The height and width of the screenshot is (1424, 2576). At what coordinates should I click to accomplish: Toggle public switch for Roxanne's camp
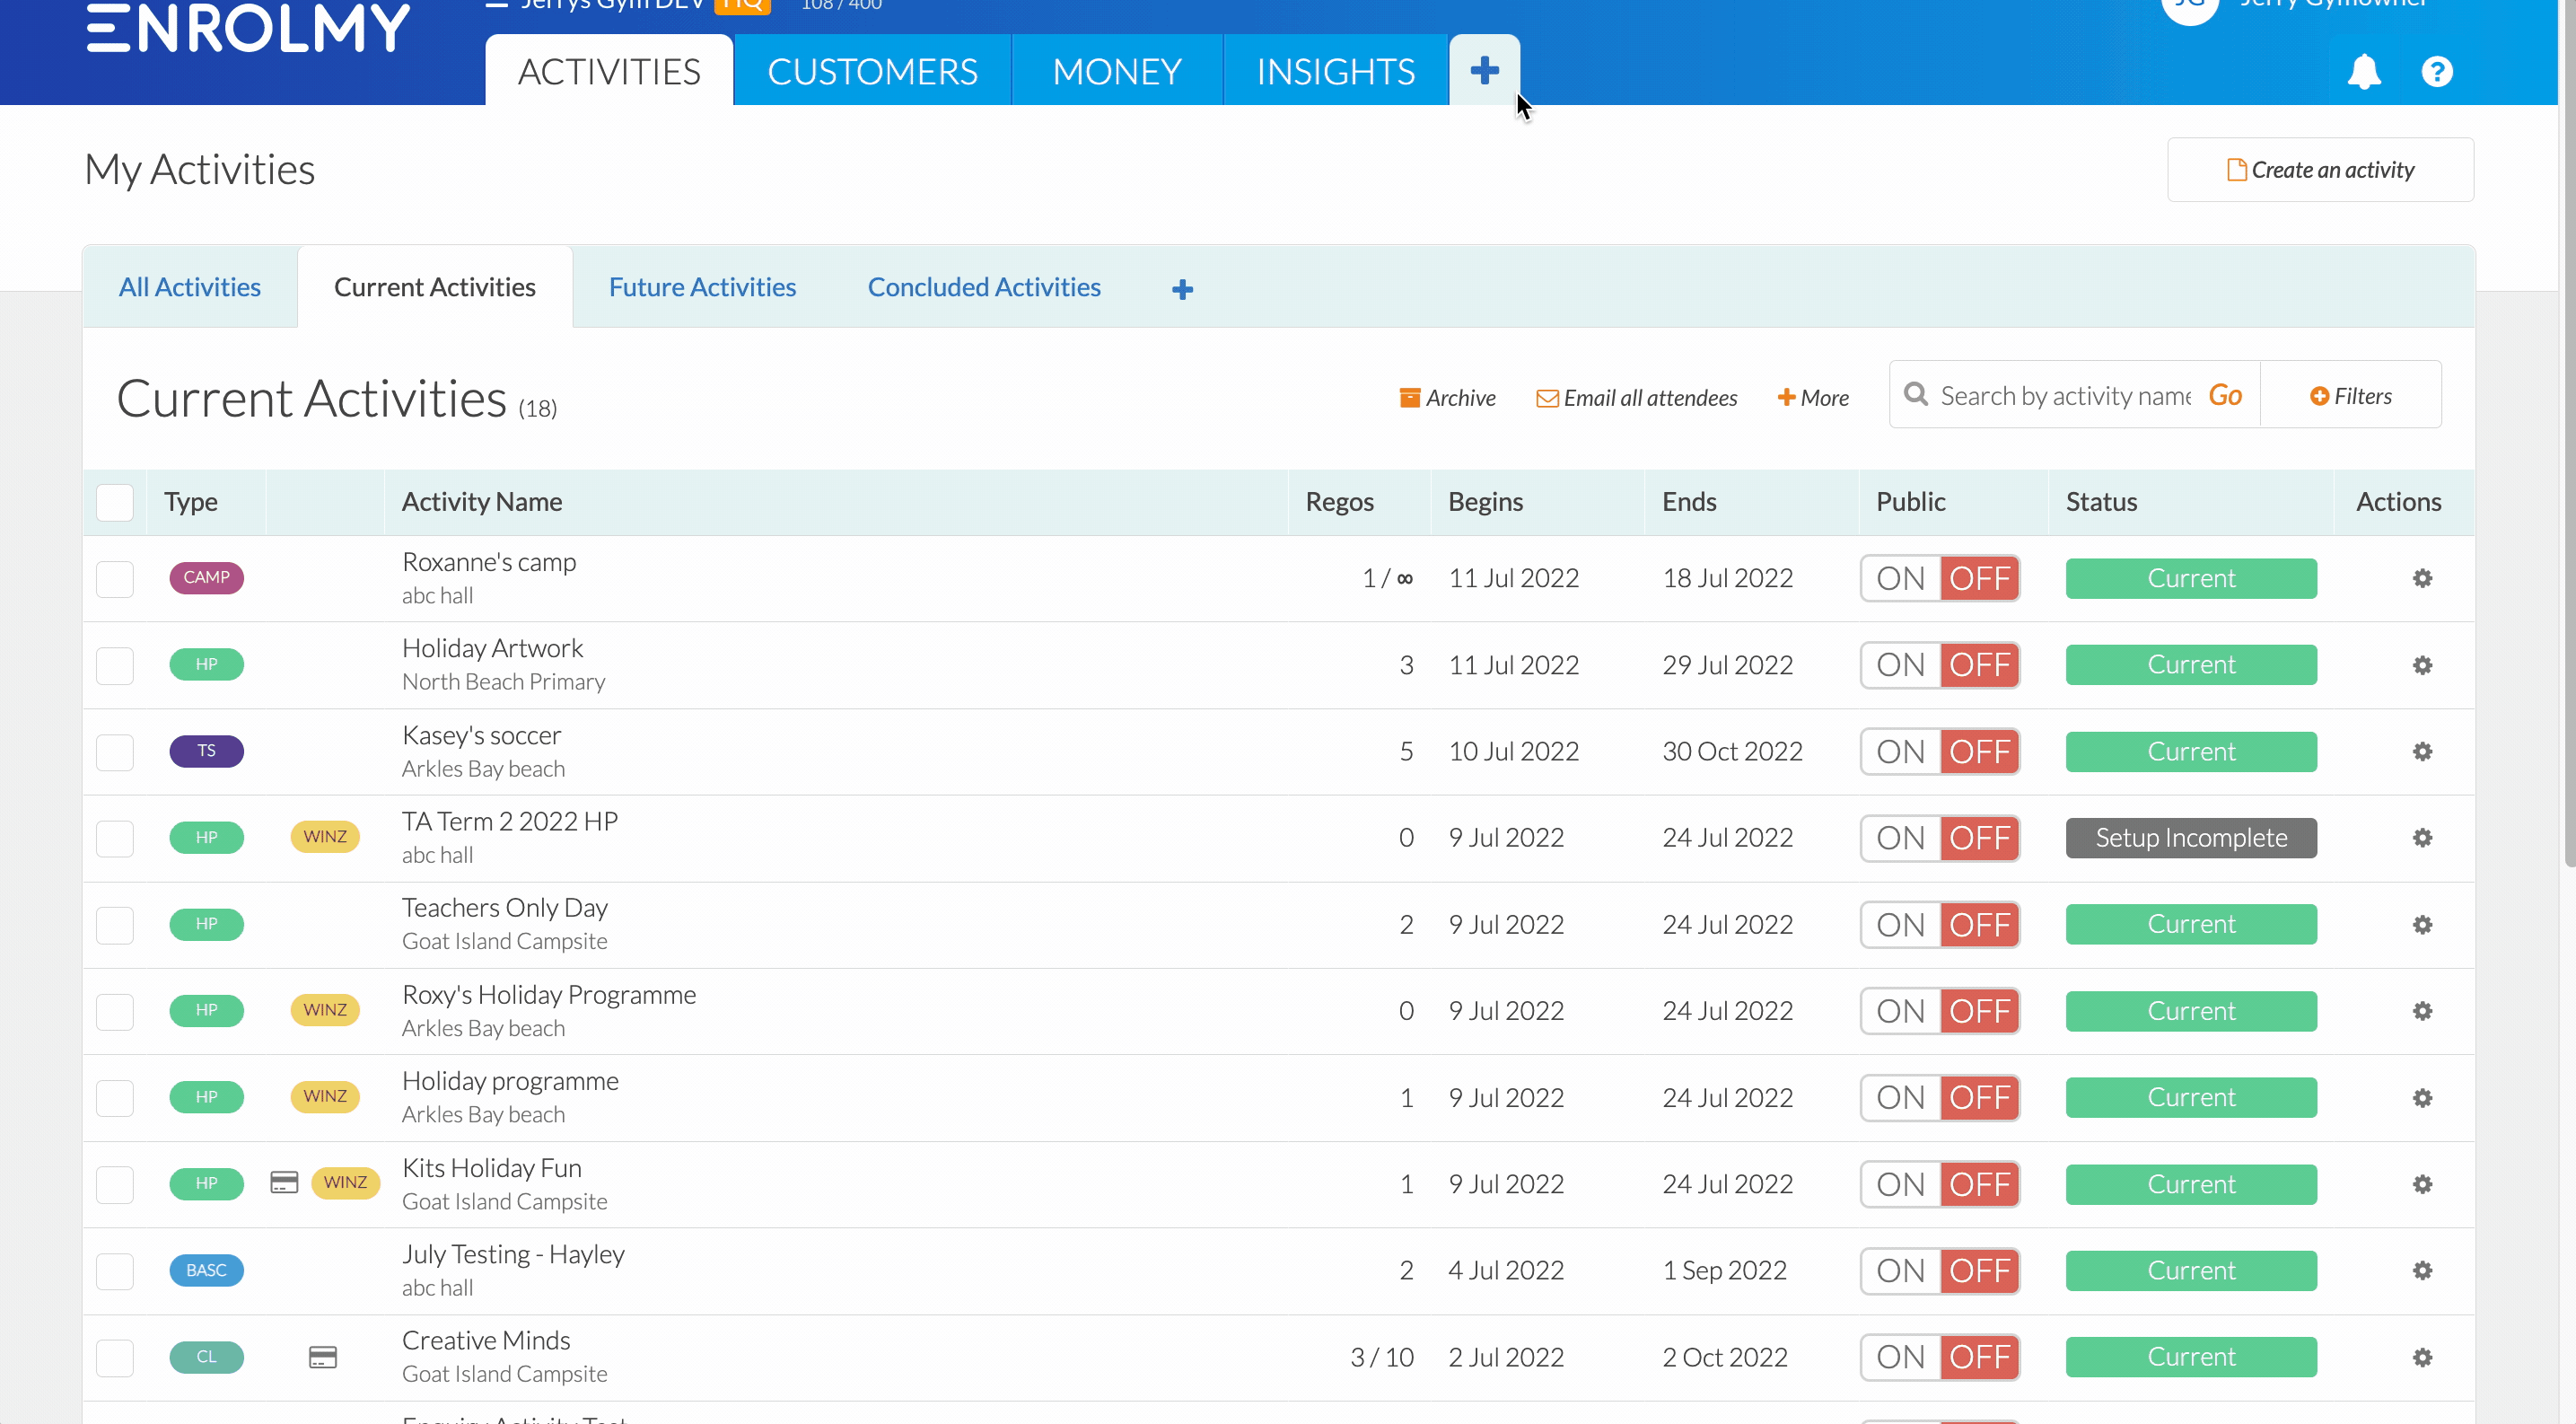[x=1939, y=578]
